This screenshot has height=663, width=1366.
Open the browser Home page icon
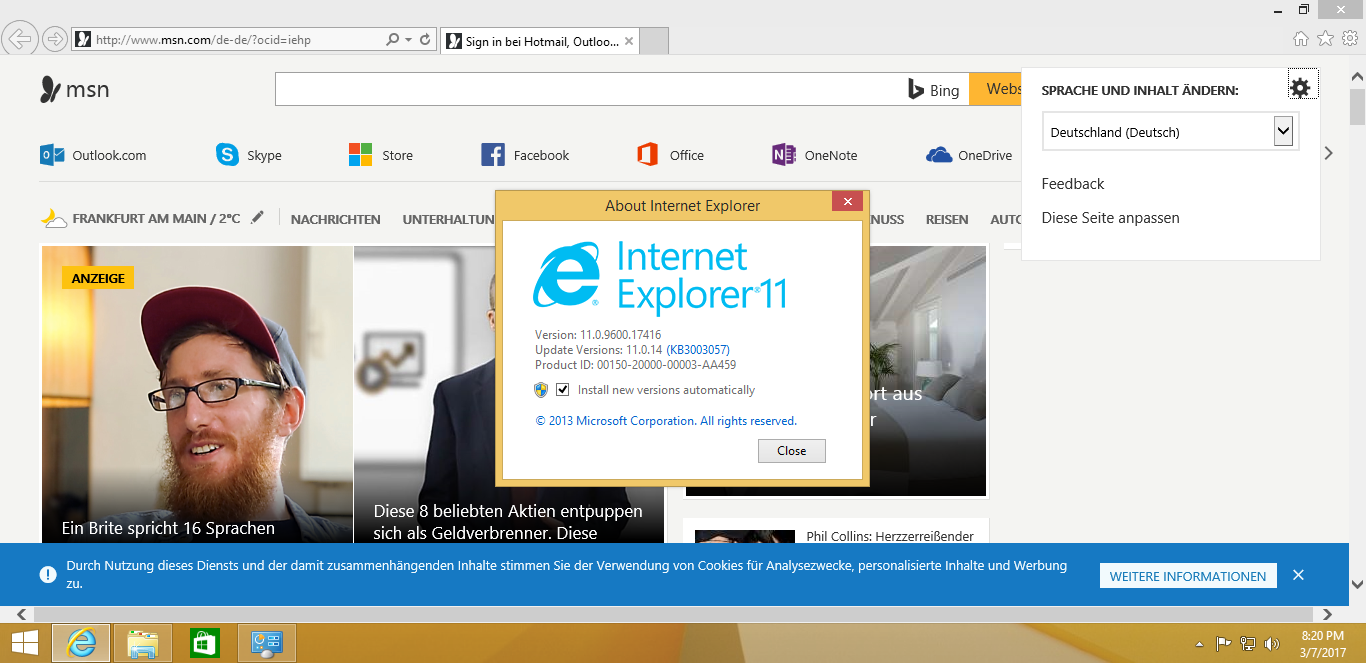click(x=1301, y=39)
